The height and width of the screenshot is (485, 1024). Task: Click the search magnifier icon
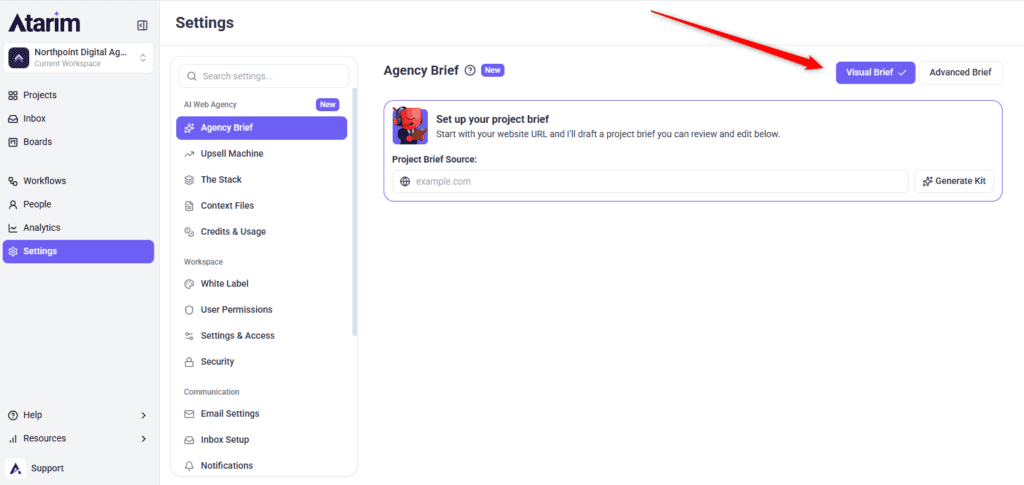[192, 76]
